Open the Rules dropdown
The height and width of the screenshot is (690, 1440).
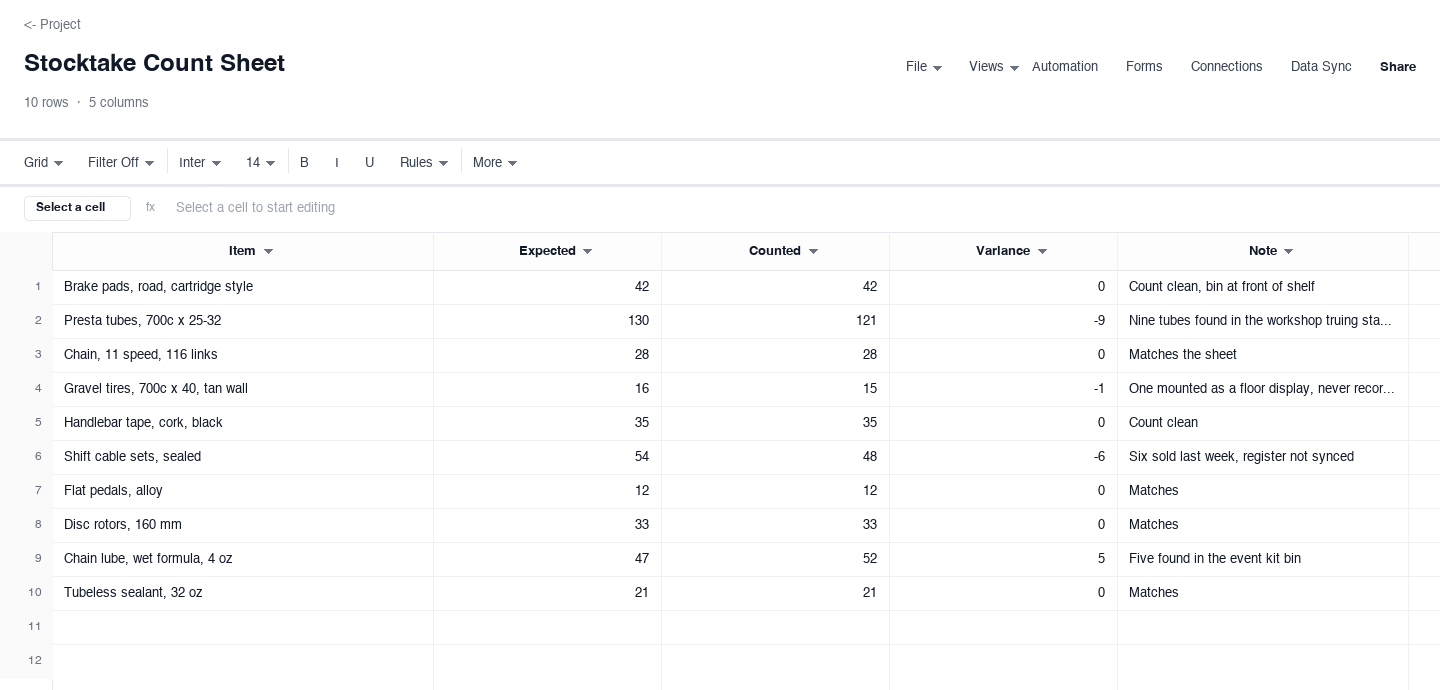tap(424, 163)
